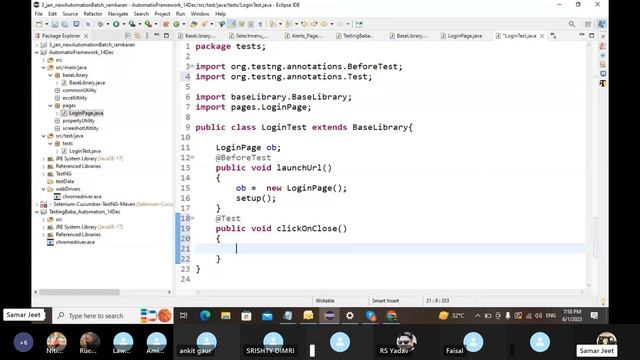Show hidden editor tabs list
Screen dimensions: 640x360
[553, 36]
